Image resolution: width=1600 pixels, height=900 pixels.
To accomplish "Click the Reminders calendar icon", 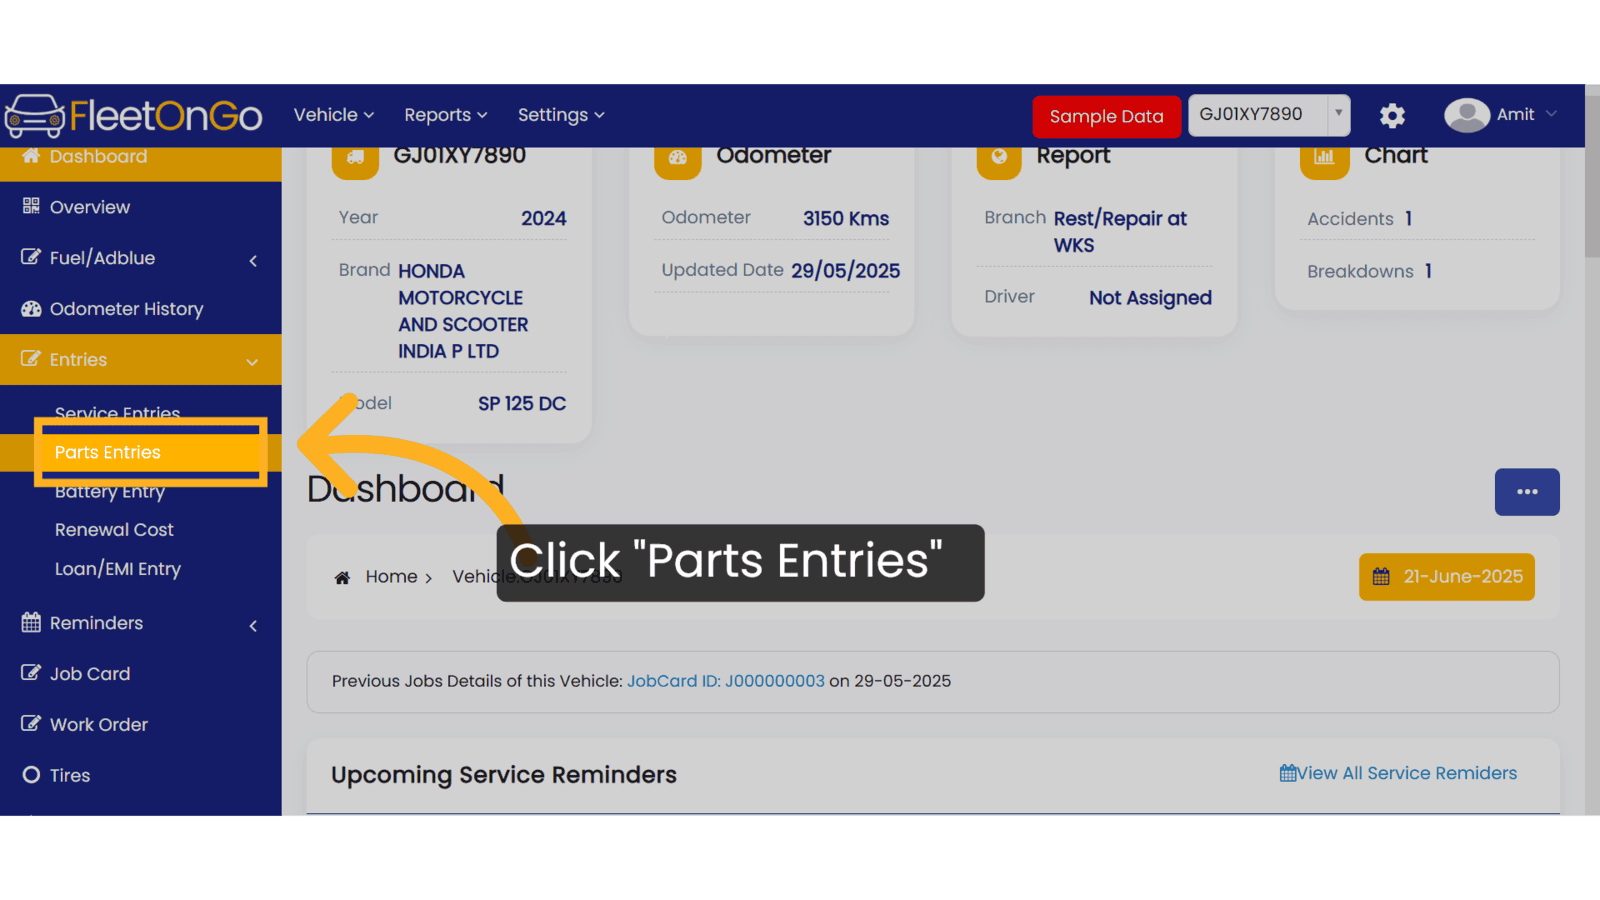I will click(31, 622).
